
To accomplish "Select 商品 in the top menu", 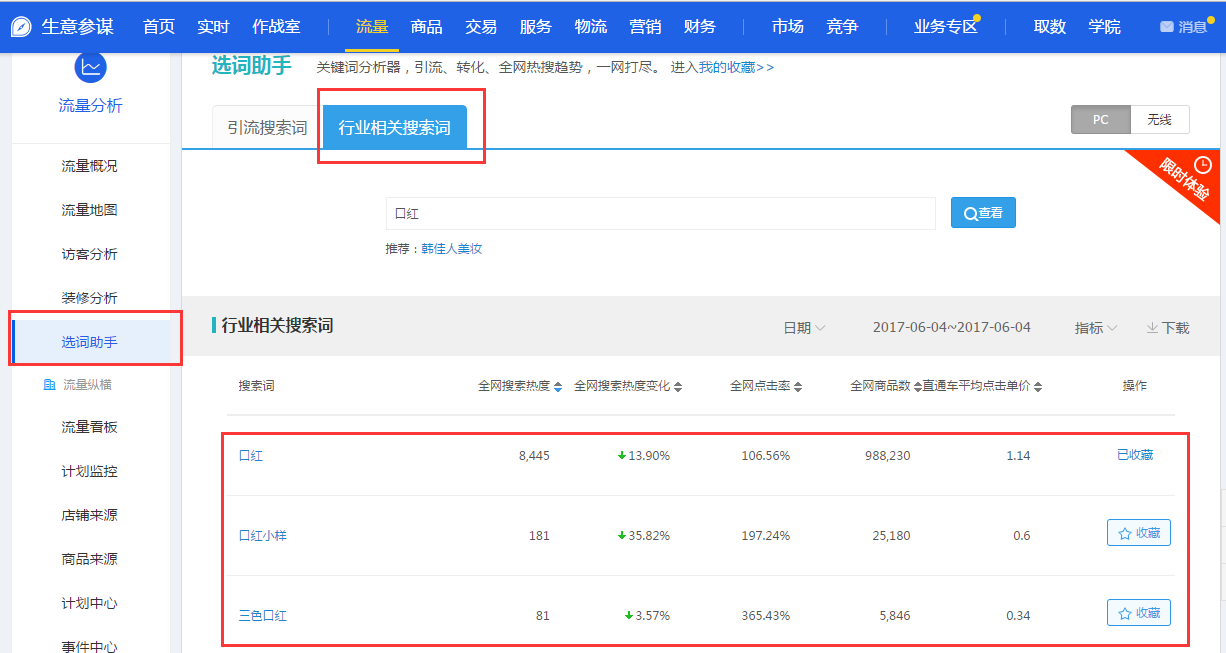I will (x=427, y=27).
